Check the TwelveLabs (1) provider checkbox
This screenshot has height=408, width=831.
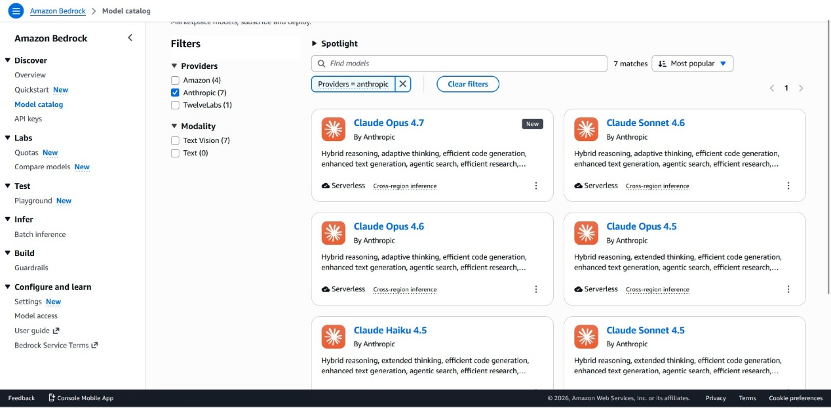tap(175, 105)
